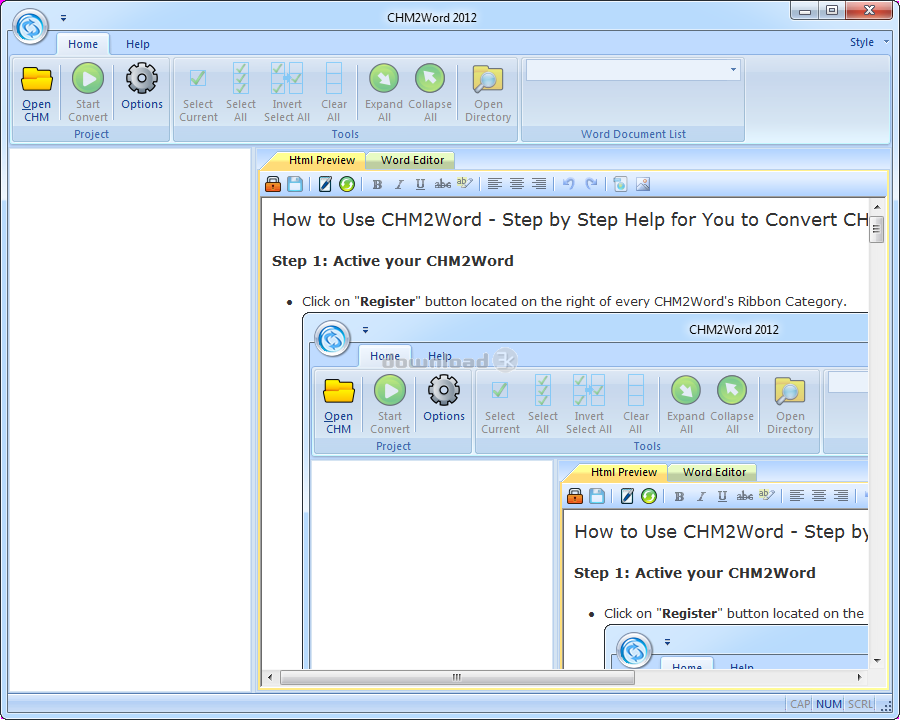Click the window resize grip in status bar

pos(886,706)
